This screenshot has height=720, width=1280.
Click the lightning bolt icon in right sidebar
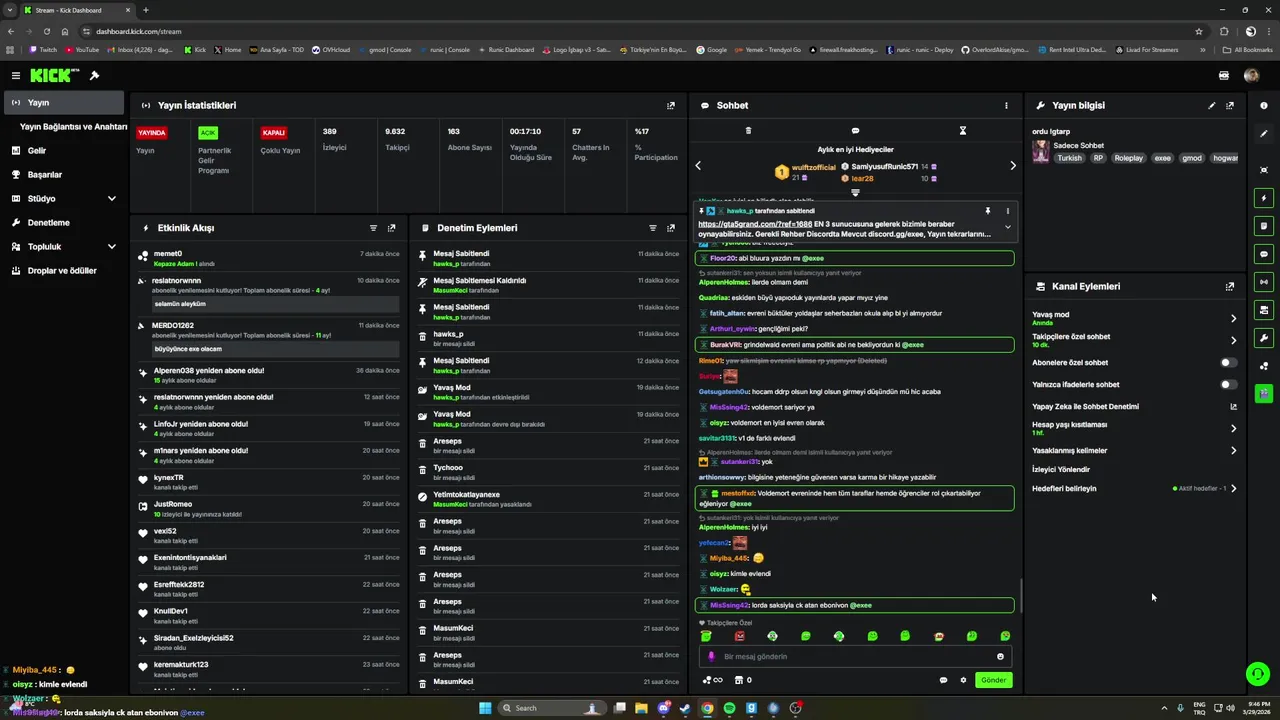pos(1264,198)
